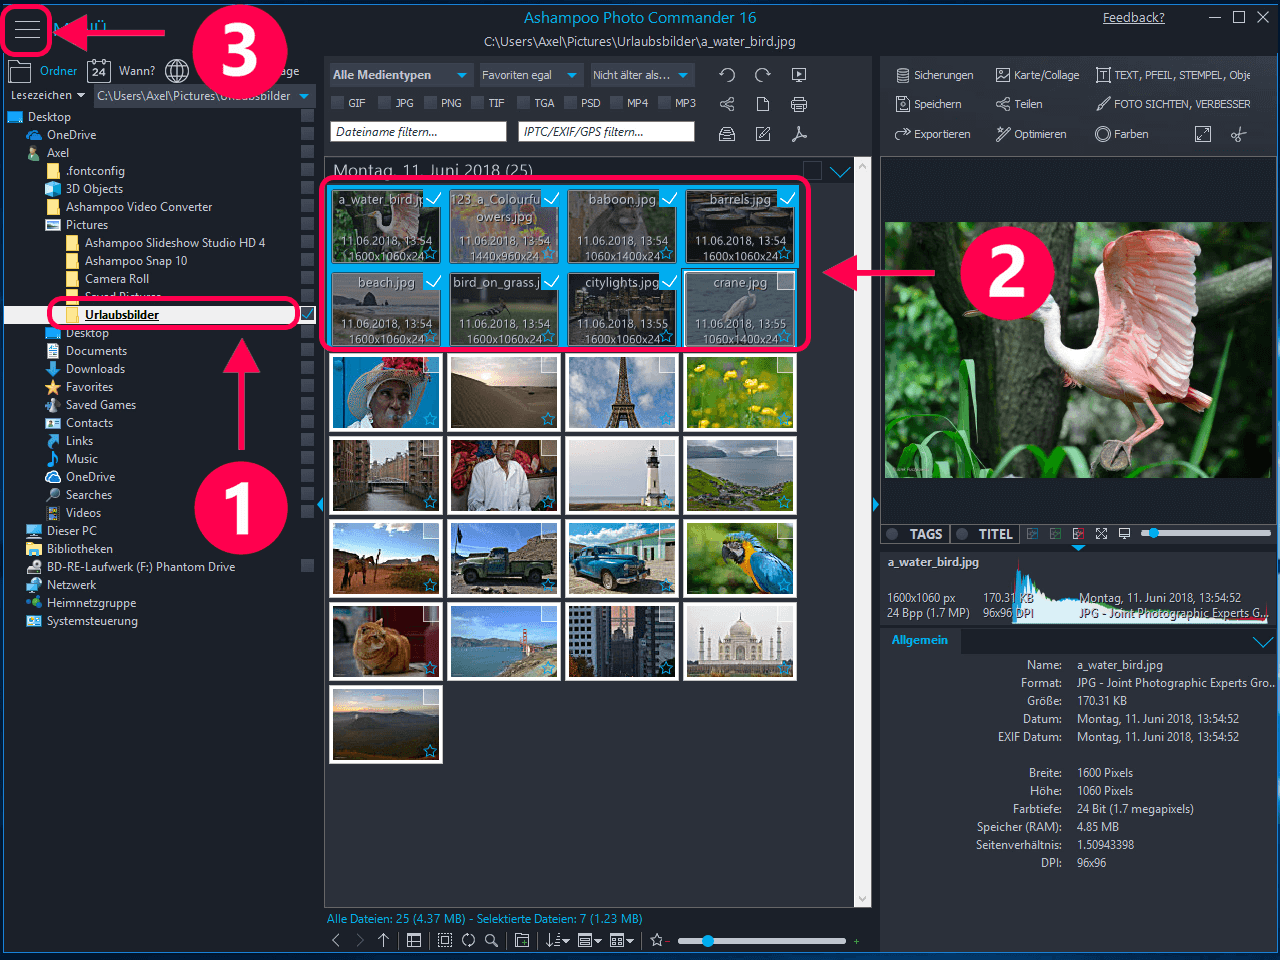Click the Sicherungen button
The width and height of the screenshot is (1280, 960).
click(x=934, y=75)
